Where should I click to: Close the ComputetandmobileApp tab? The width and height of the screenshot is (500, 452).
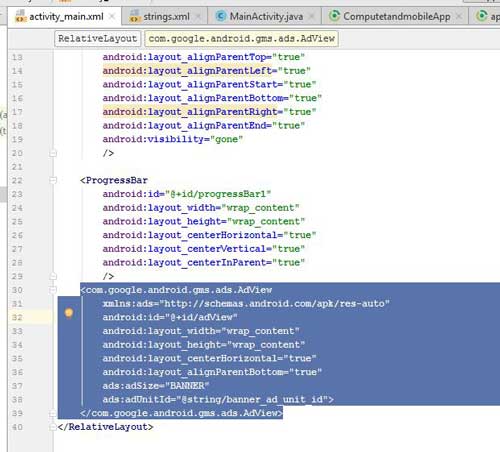point(459,16)
